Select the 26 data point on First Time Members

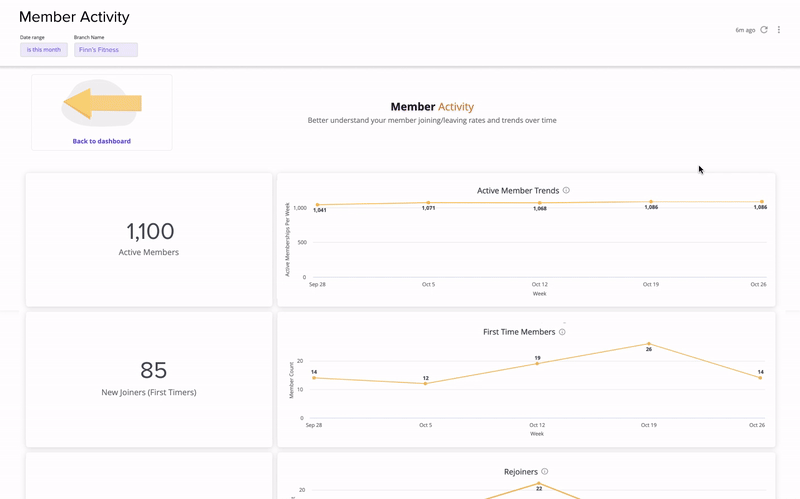coord(648,344)
